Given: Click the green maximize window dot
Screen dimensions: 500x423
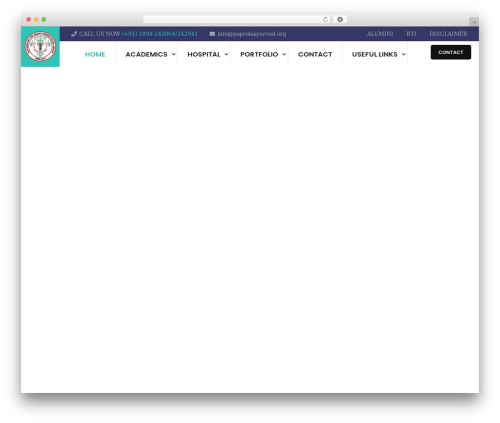Looking at the screenshot, I should click(44, 19).
